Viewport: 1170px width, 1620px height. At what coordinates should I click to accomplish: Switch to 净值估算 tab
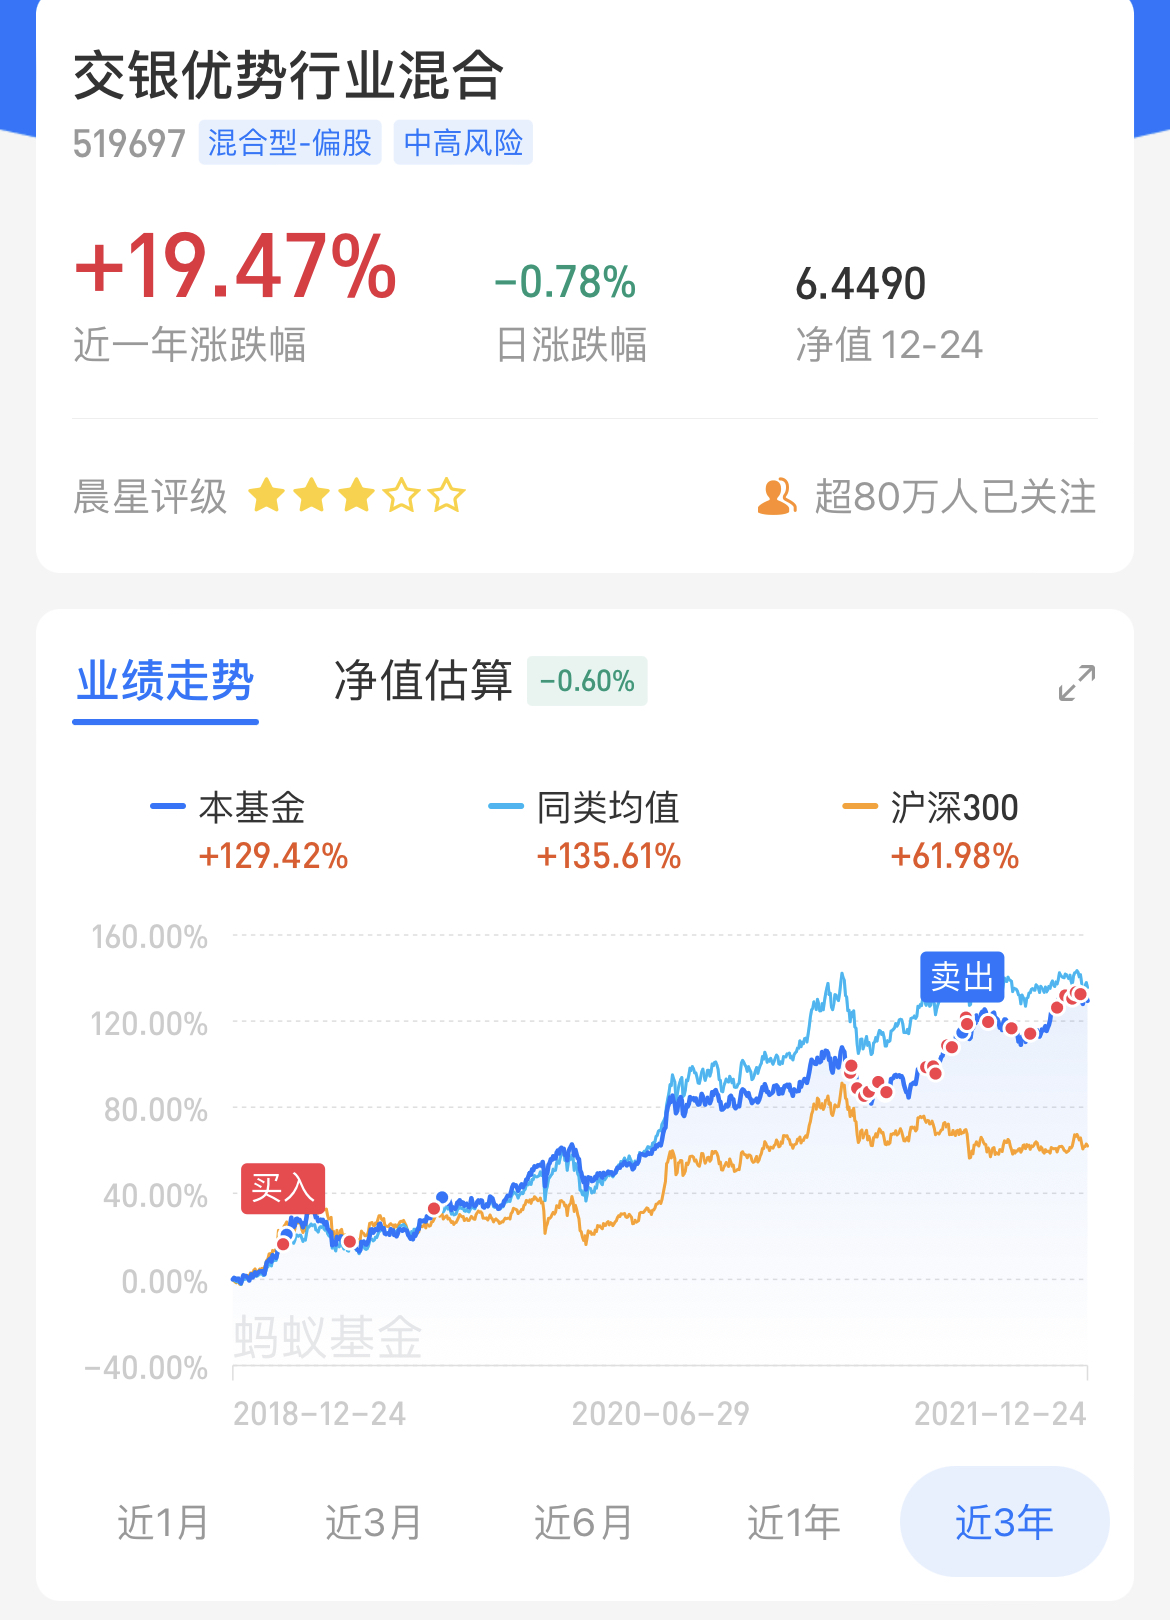(422, 682)
